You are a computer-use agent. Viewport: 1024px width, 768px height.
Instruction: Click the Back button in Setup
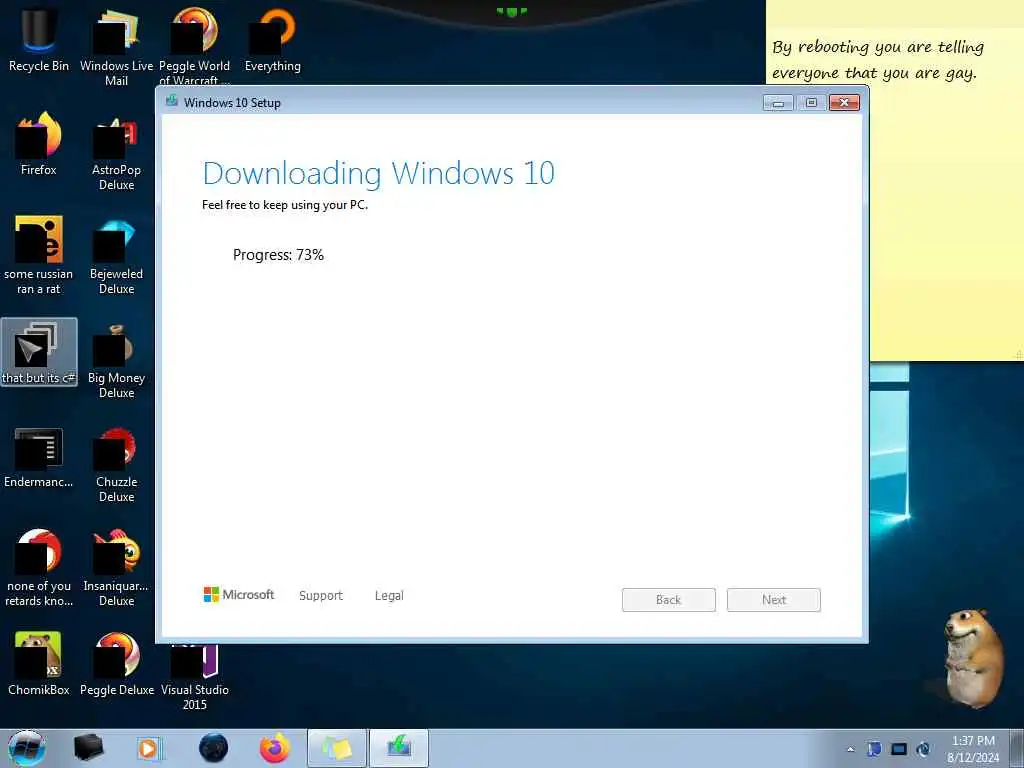[x=669, y=600]
